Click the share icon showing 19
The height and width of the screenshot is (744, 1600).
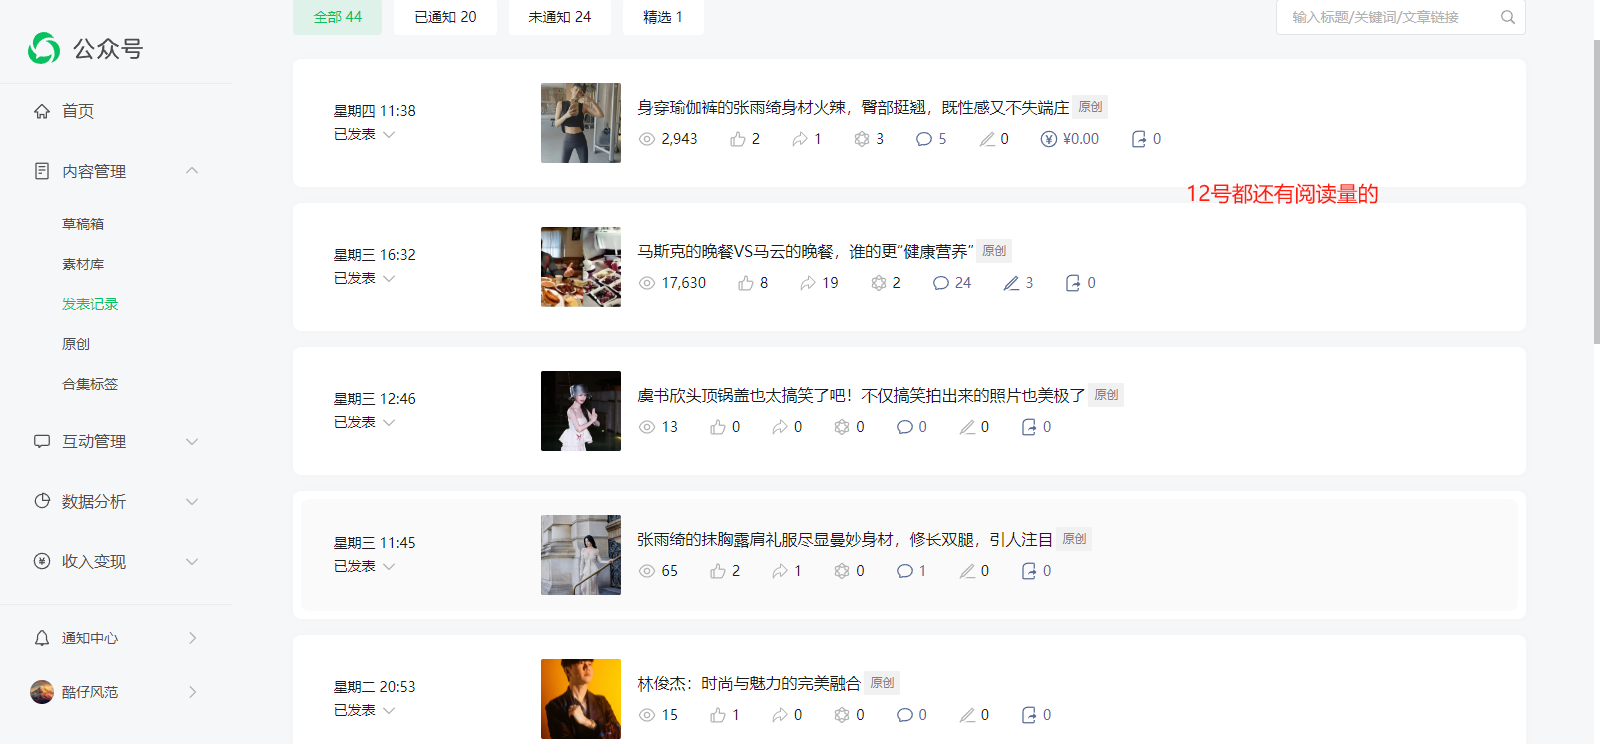pyautogui.click(x=808, y=283)
